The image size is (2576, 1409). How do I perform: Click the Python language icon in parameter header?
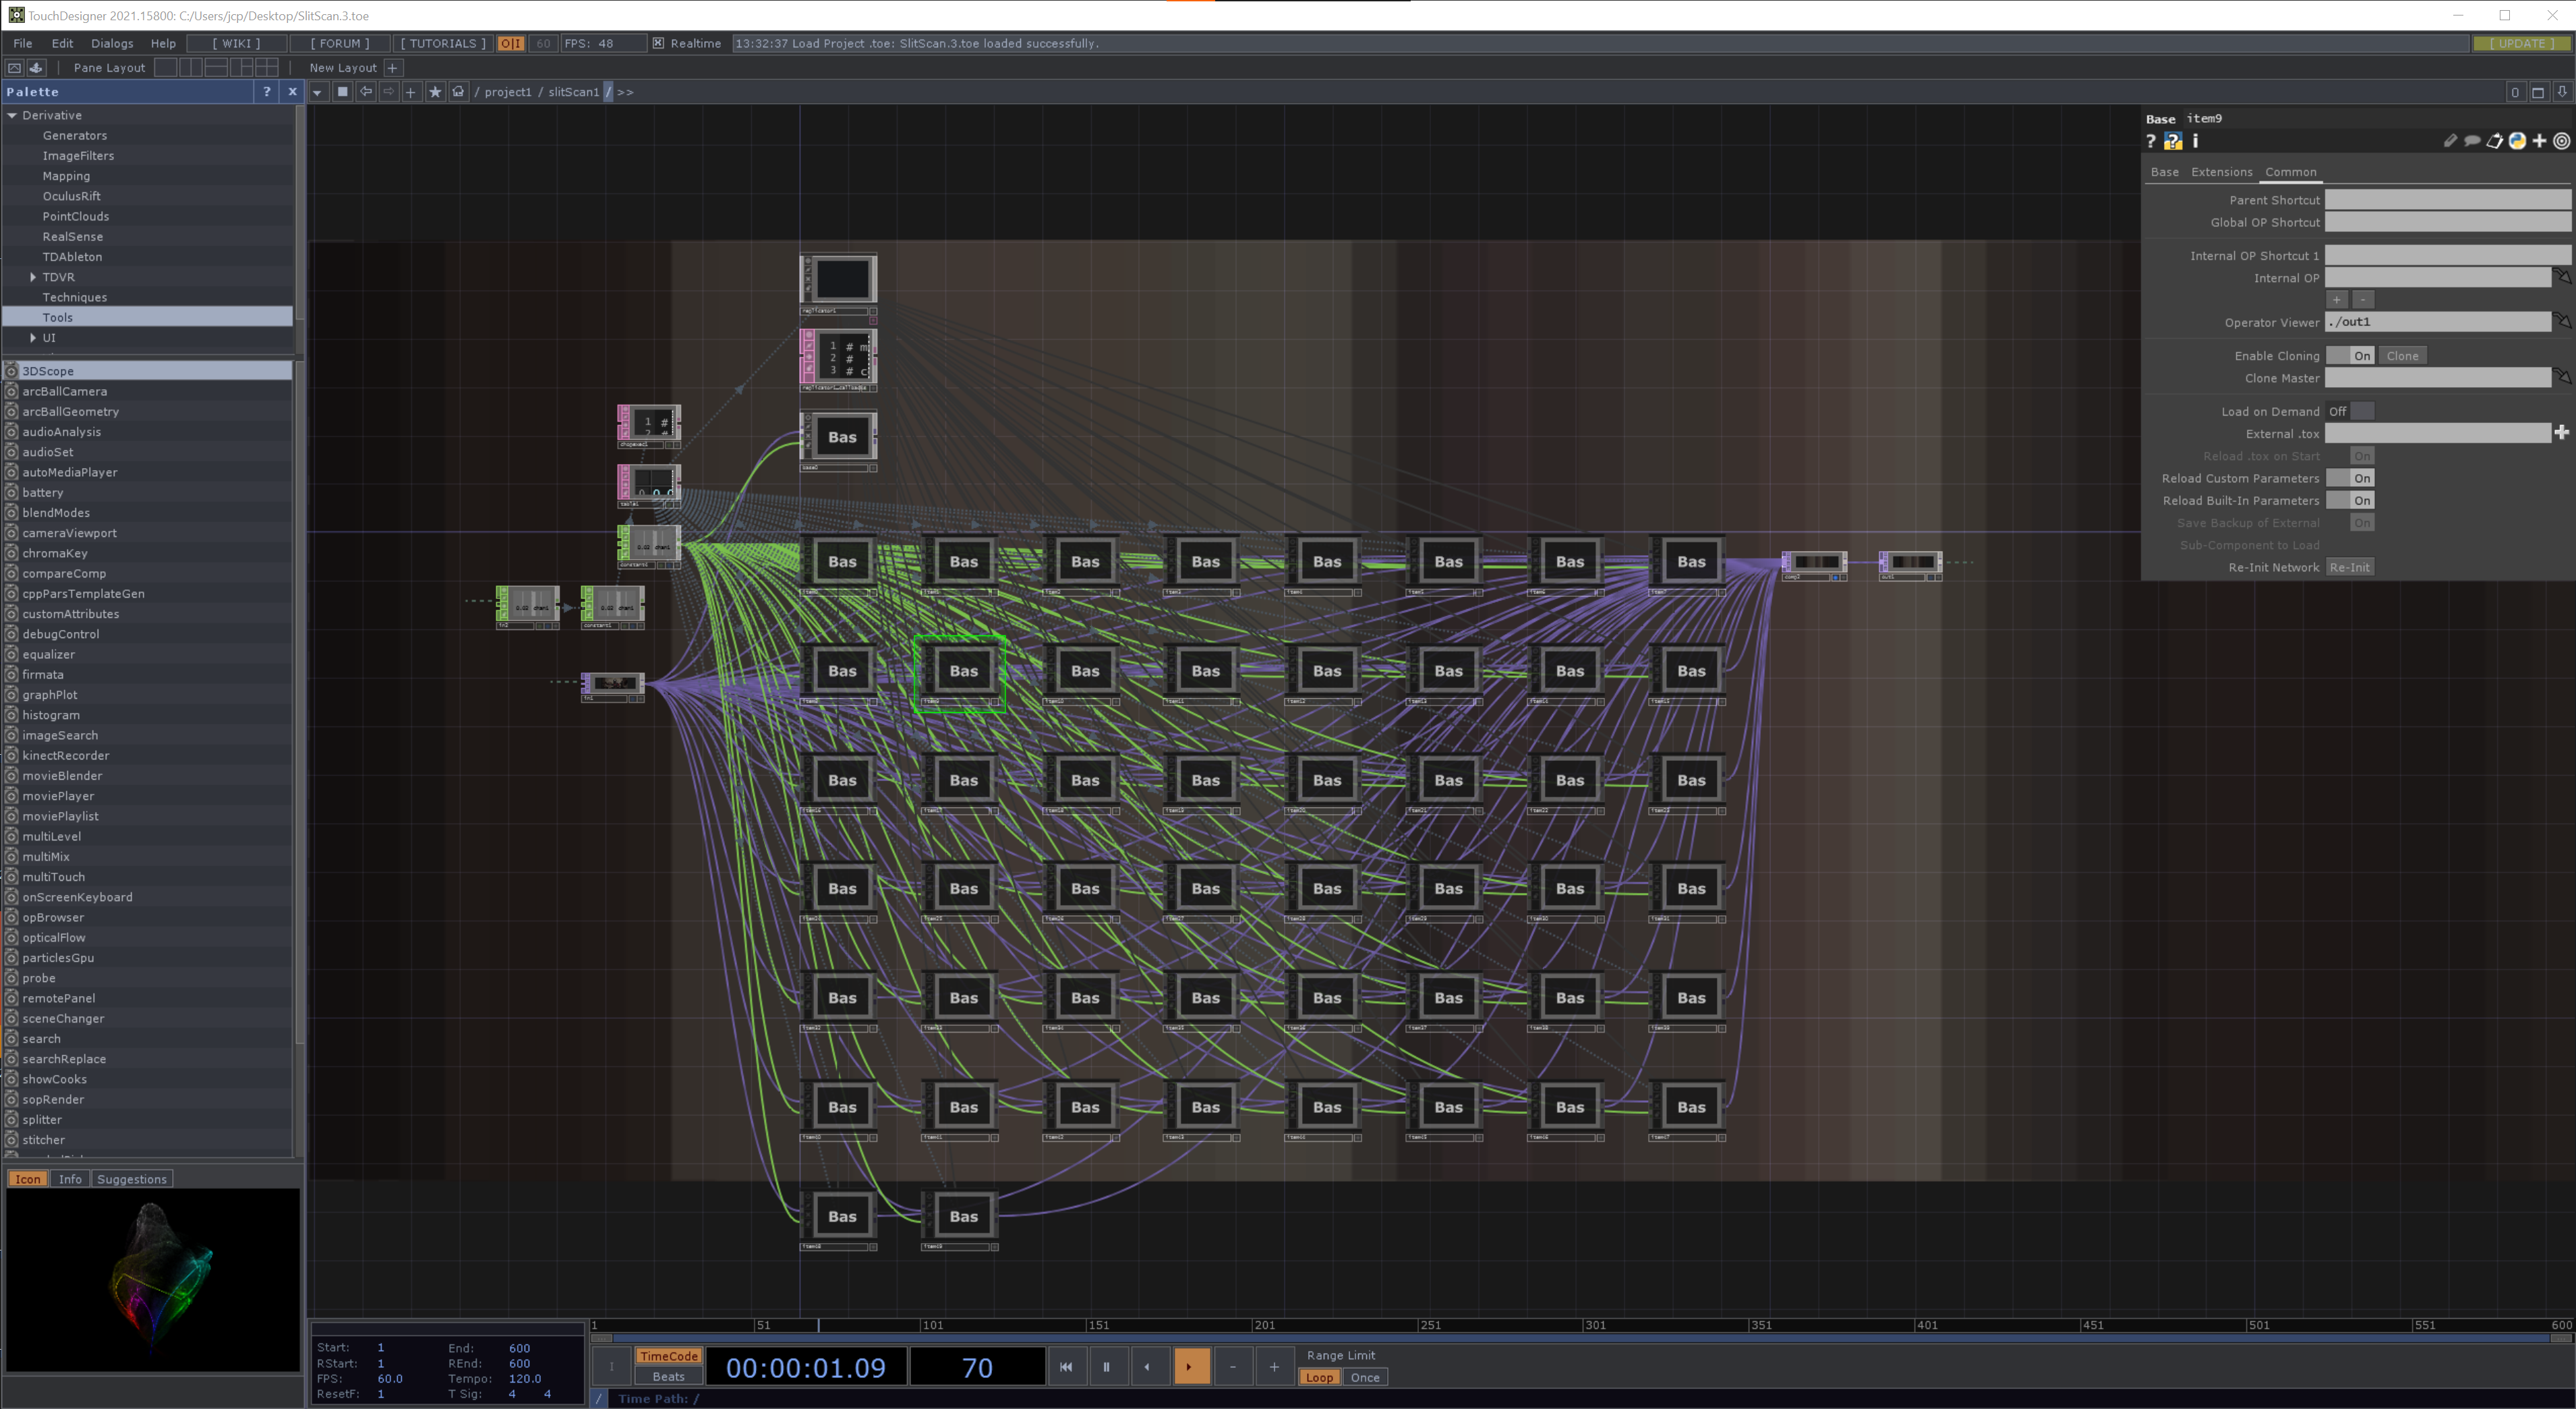(x=2517, y=141)
